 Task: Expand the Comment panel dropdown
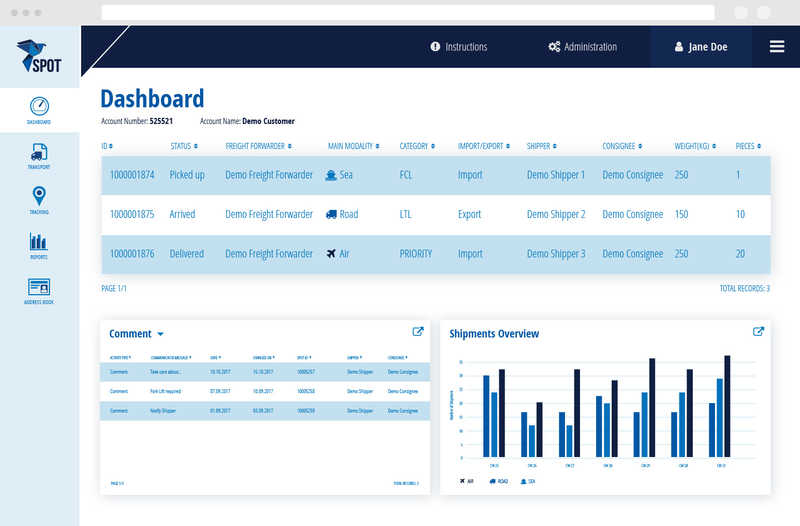160,334
